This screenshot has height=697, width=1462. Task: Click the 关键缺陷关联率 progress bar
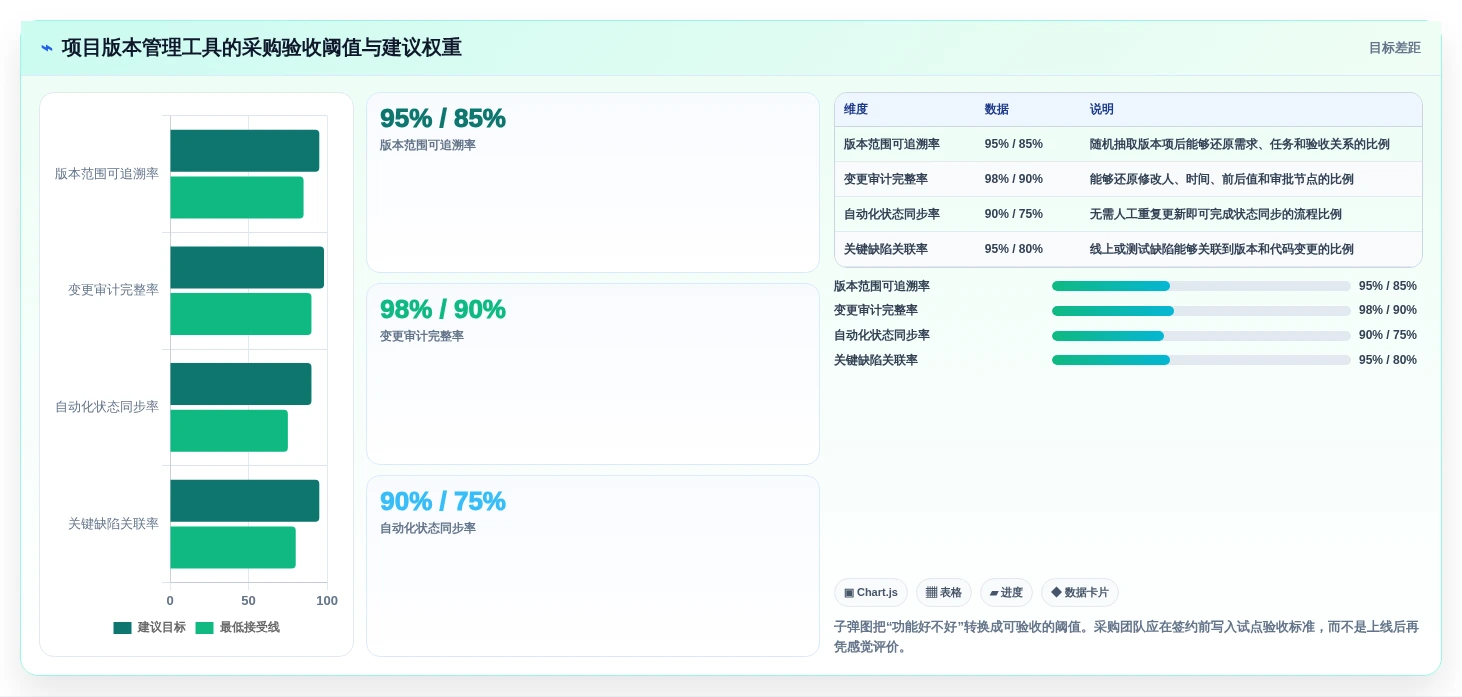pos(1201,360)
